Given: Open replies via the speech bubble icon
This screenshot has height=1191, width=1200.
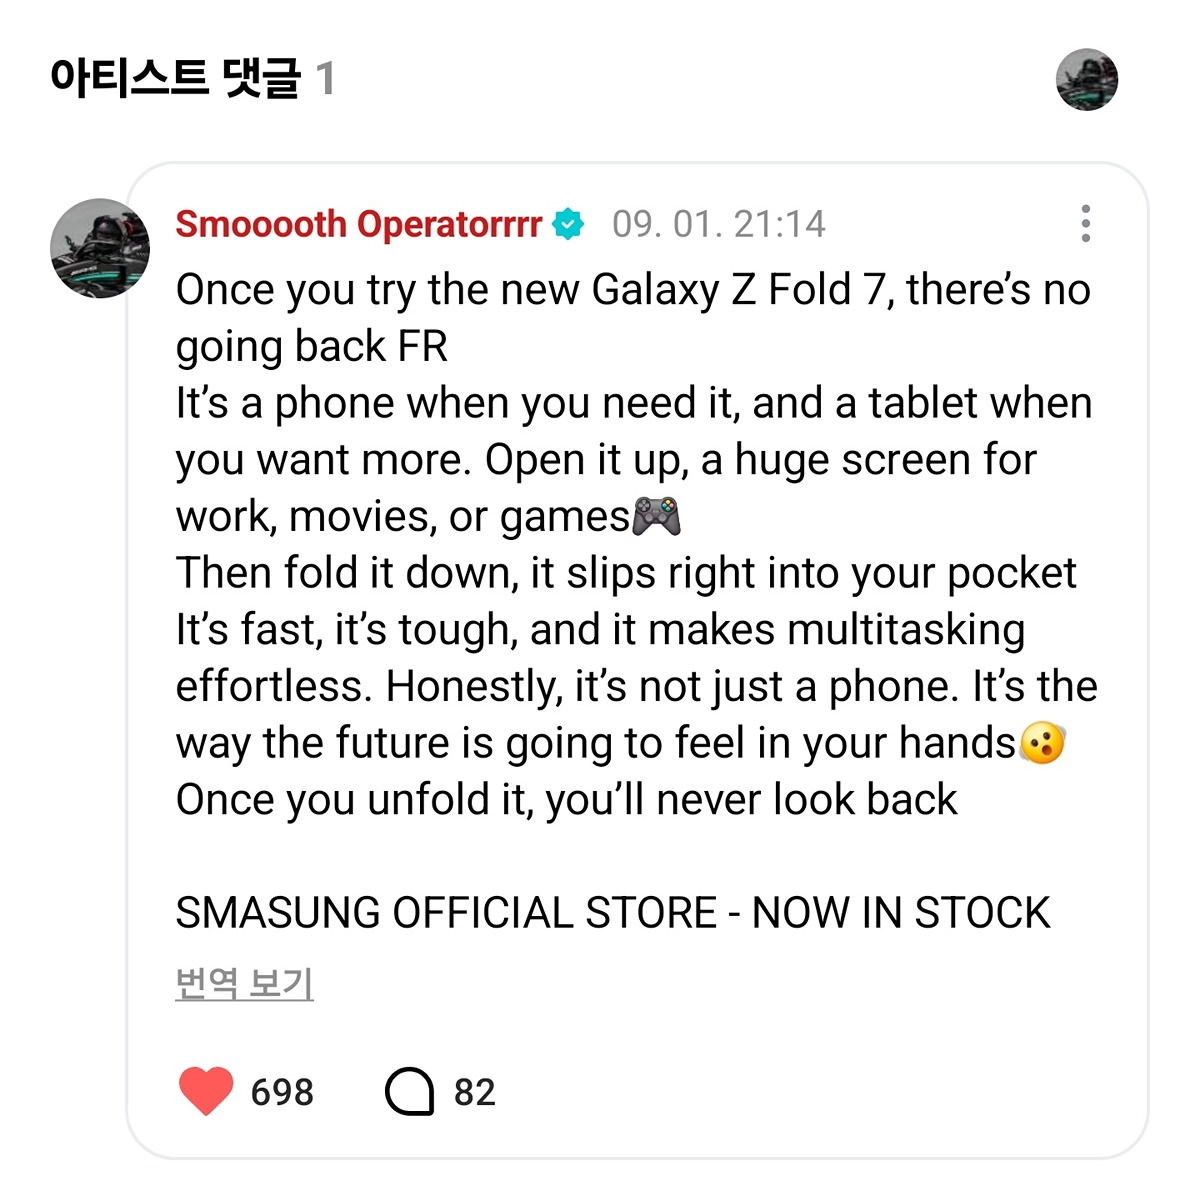Looking at the screenshot, I should (409, 1091).
